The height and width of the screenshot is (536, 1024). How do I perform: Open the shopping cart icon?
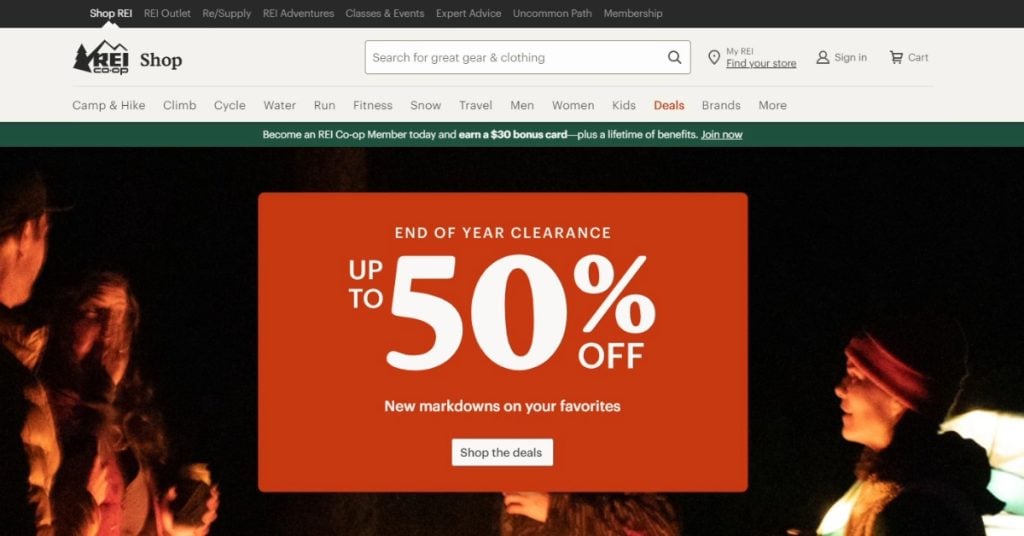pyautogui.click(x=896, y=57)
